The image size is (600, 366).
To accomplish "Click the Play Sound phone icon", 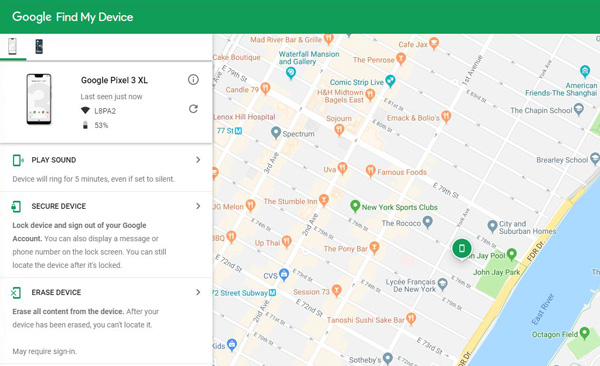I will [18, 160].
